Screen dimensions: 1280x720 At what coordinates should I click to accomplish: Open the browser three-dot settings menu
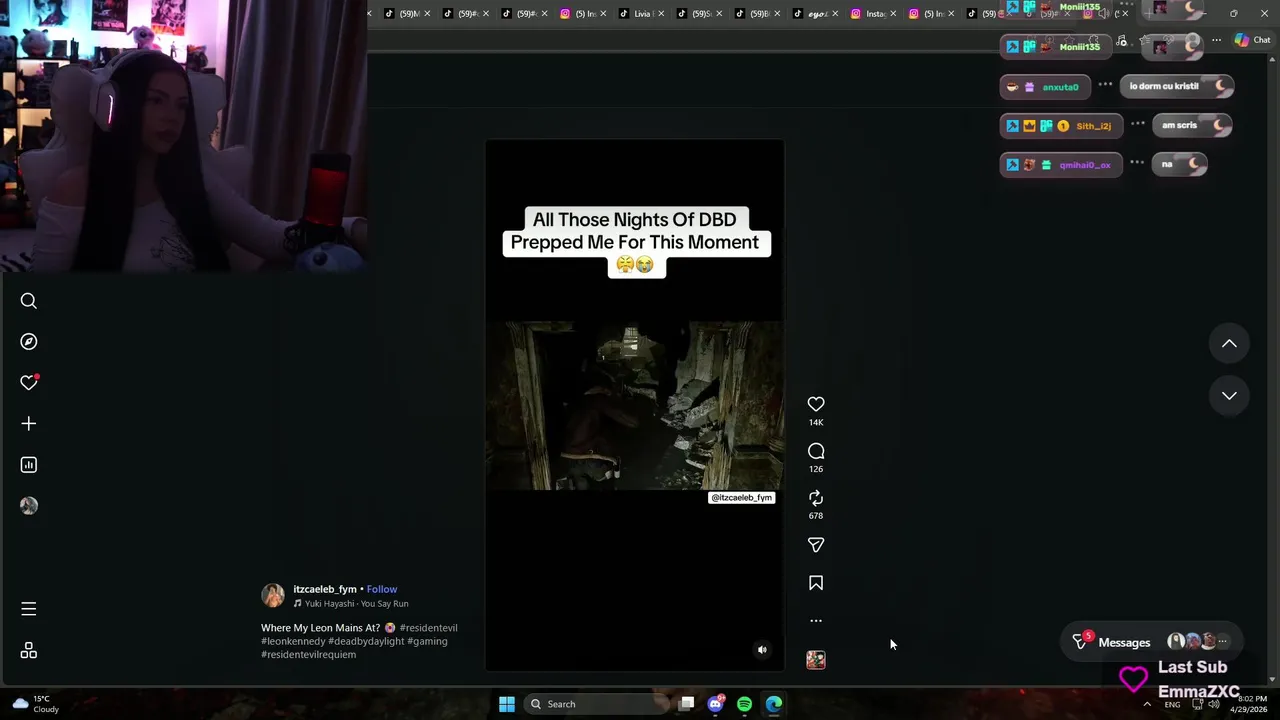click(x=1216, y=40)
